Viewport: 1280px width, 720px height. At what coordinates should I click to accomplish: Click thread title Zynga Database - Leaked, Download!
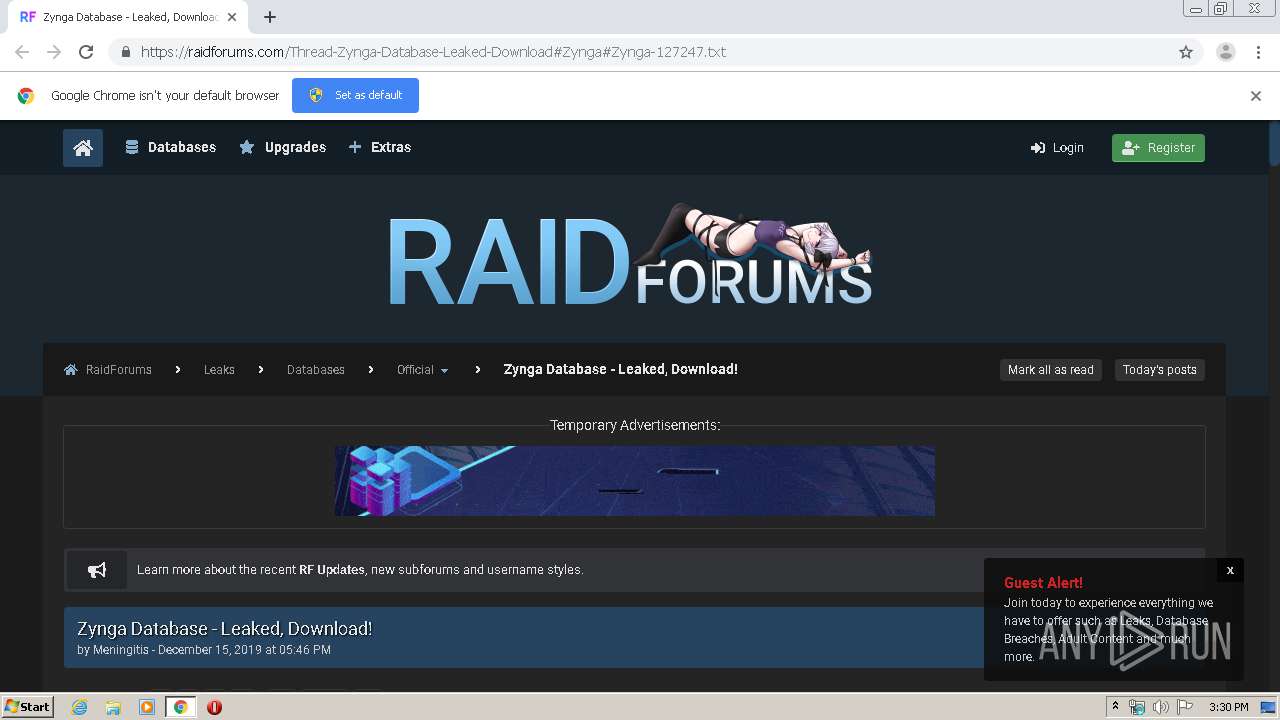[225, 629]
